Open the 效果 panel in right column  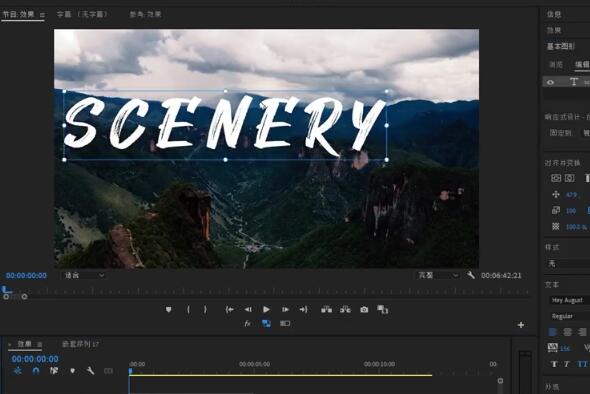tap(554, 30)
